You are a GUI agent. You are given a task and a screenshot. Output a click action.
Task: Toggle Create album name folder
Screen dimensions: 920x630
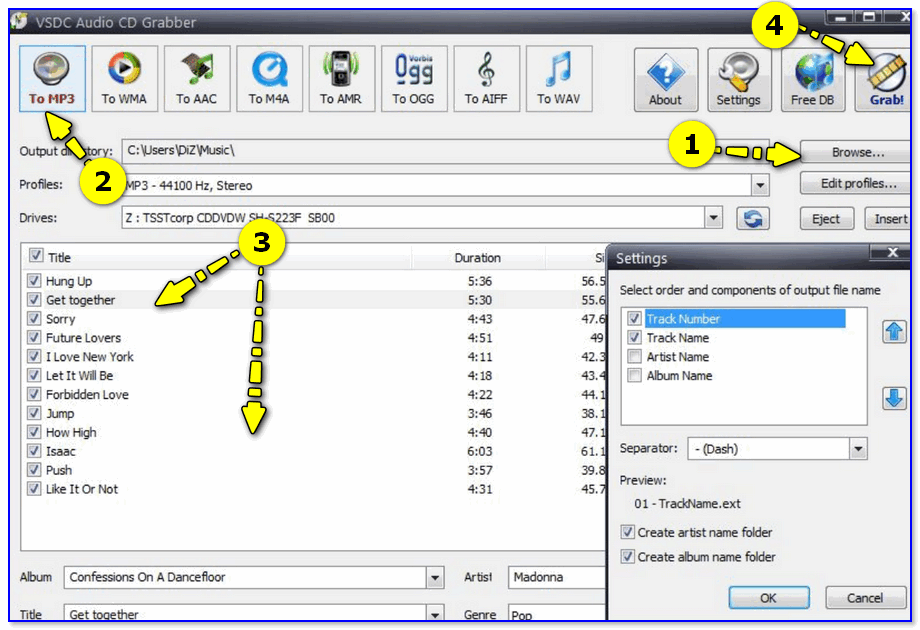pos(627,557)
